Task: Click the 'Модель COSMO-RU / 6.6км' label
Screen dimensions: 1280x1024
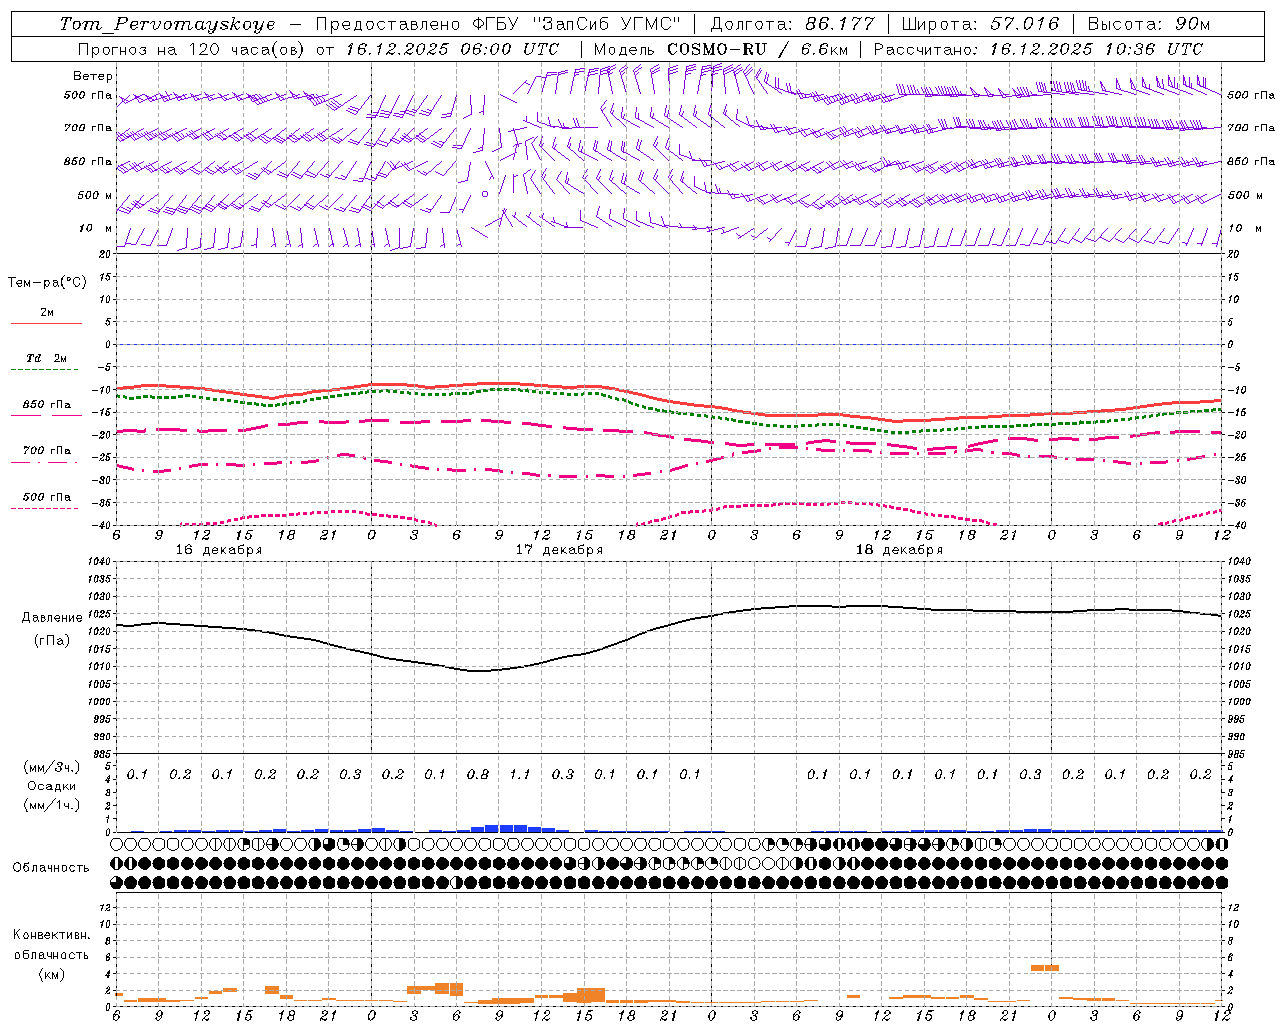Action: [722, 49]
